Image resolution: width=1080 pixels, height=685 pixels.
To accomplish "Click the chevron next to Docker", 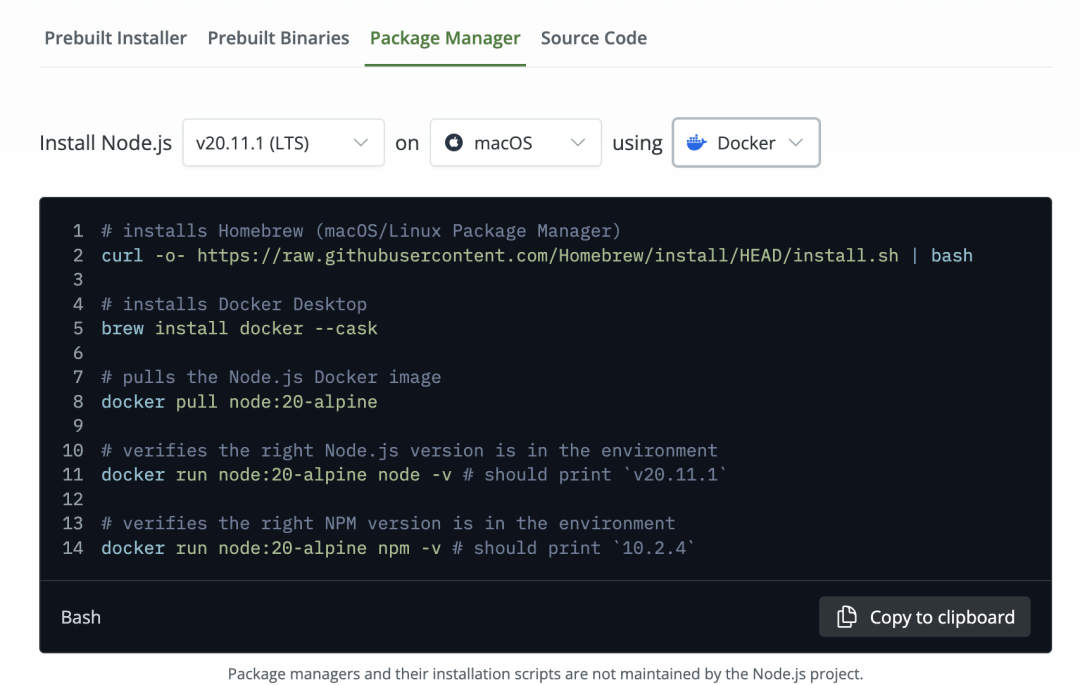I will point(796,143).
